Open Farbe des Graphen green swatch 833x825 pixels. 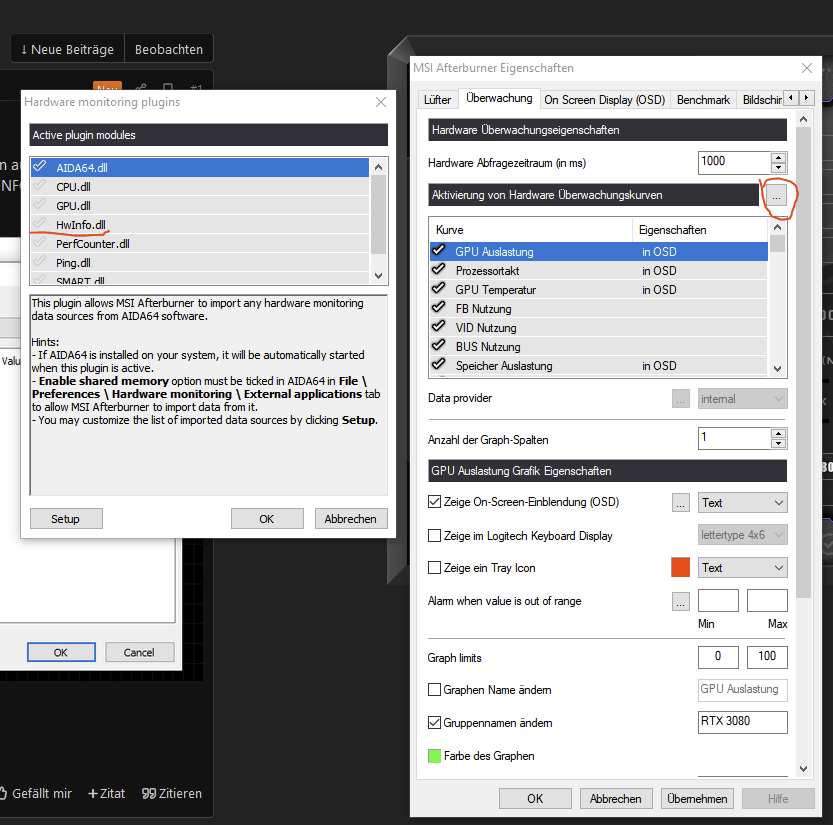point(435,756)
